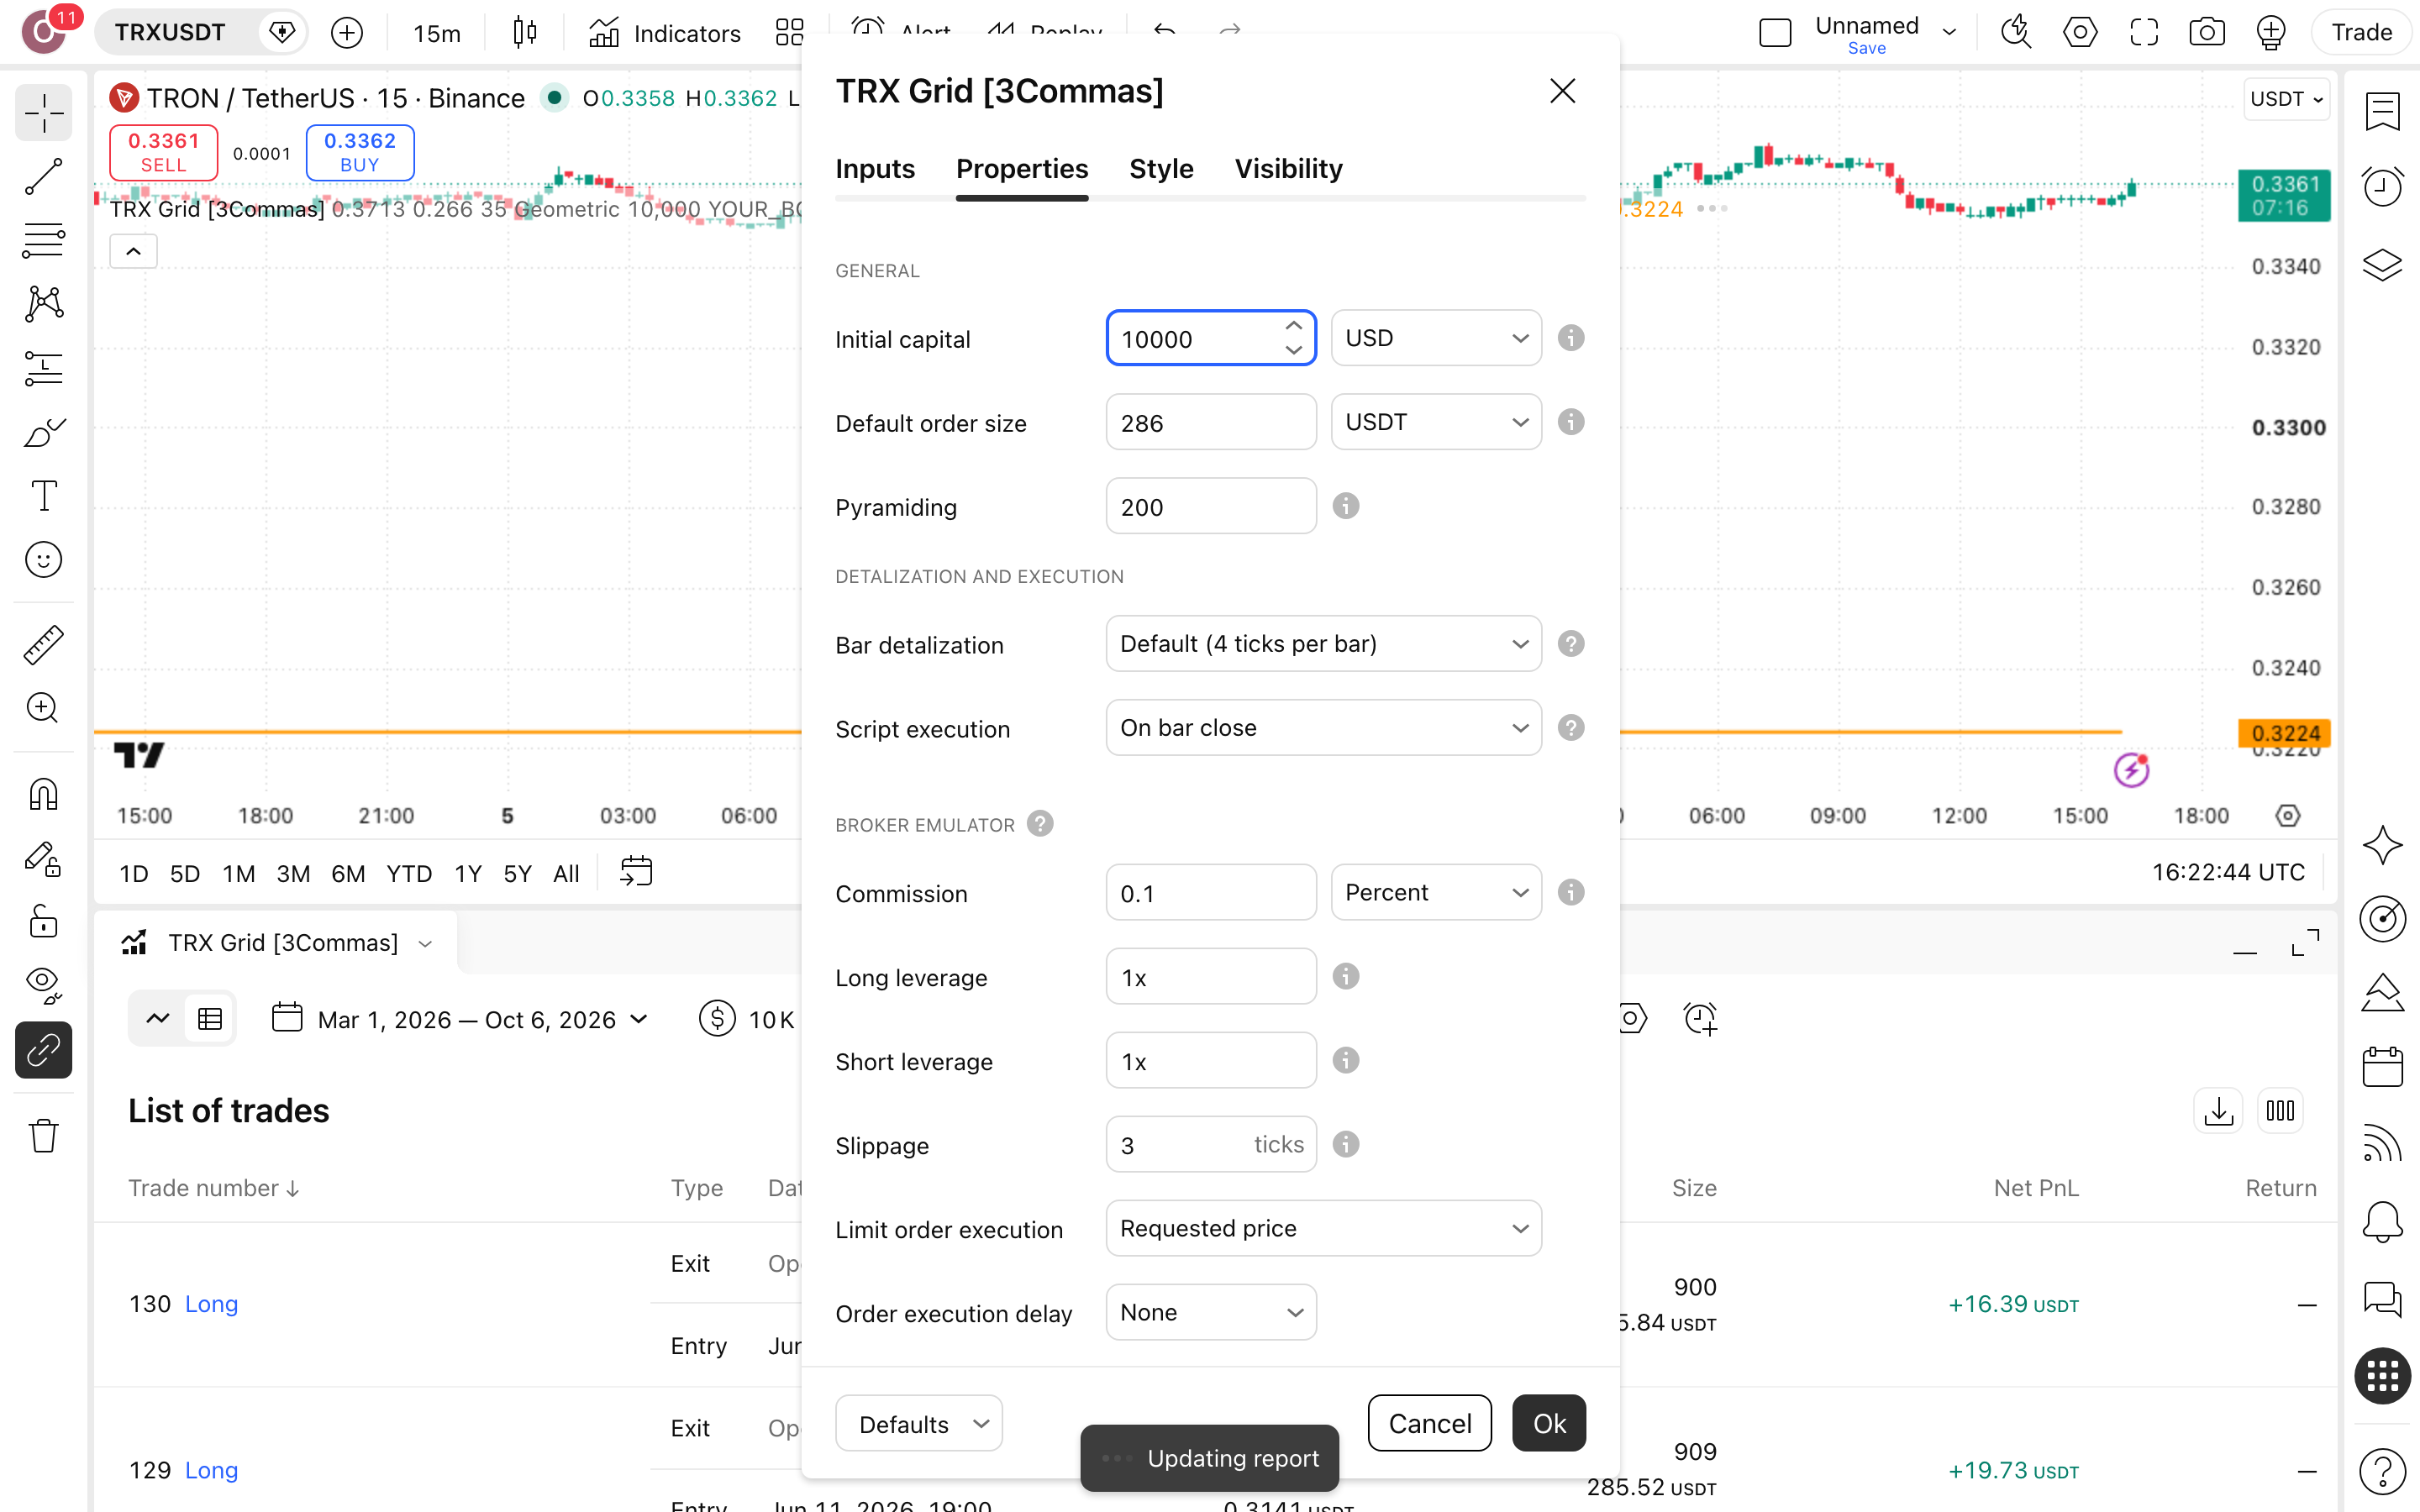Toggle magnet mode

click(x=43, y=794)
